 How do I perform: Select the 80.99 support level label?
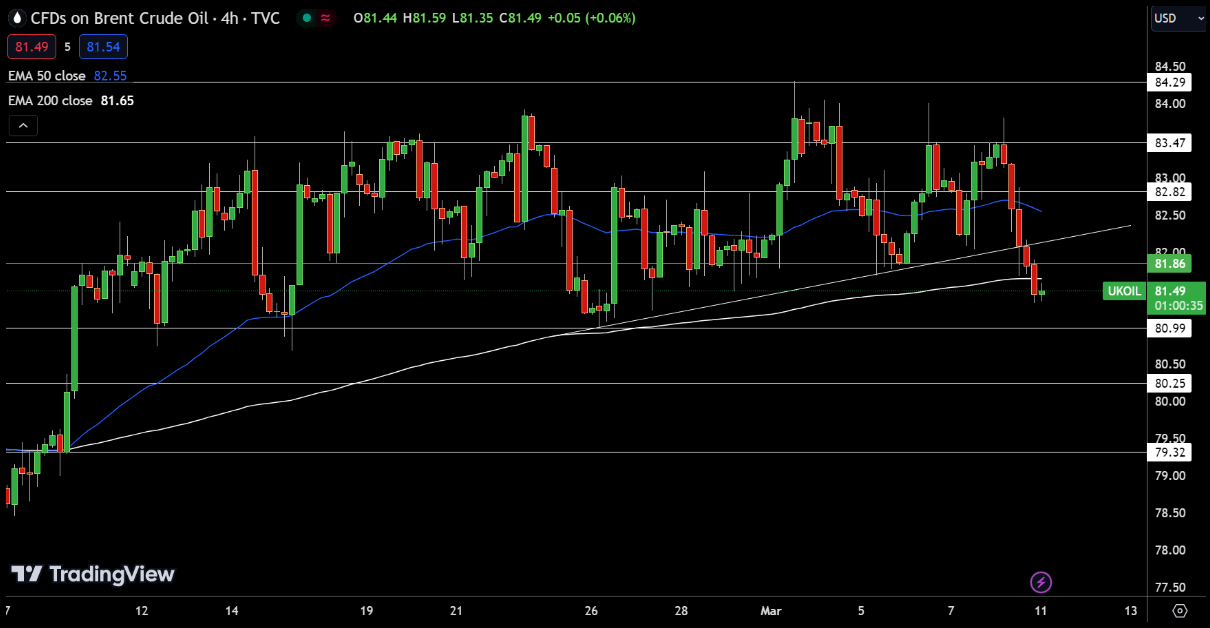point(1170,328)
